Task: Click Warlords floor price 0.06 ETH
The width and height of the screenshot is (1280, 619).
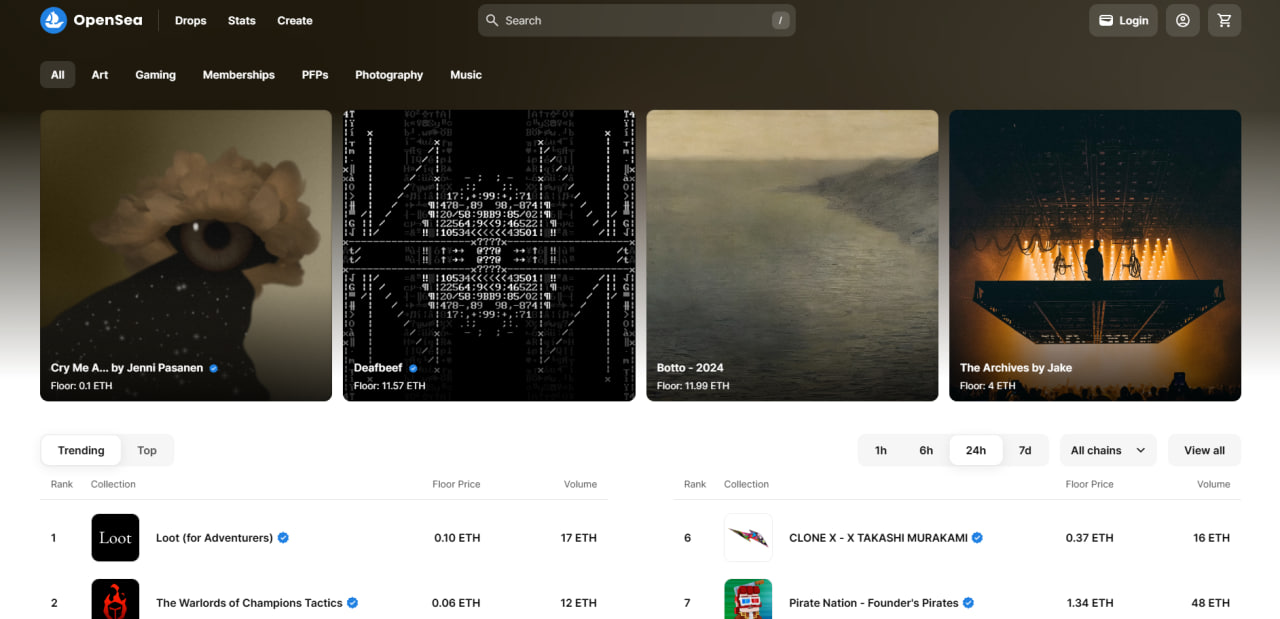Action: pyautogui.click(x=456, y=603)
